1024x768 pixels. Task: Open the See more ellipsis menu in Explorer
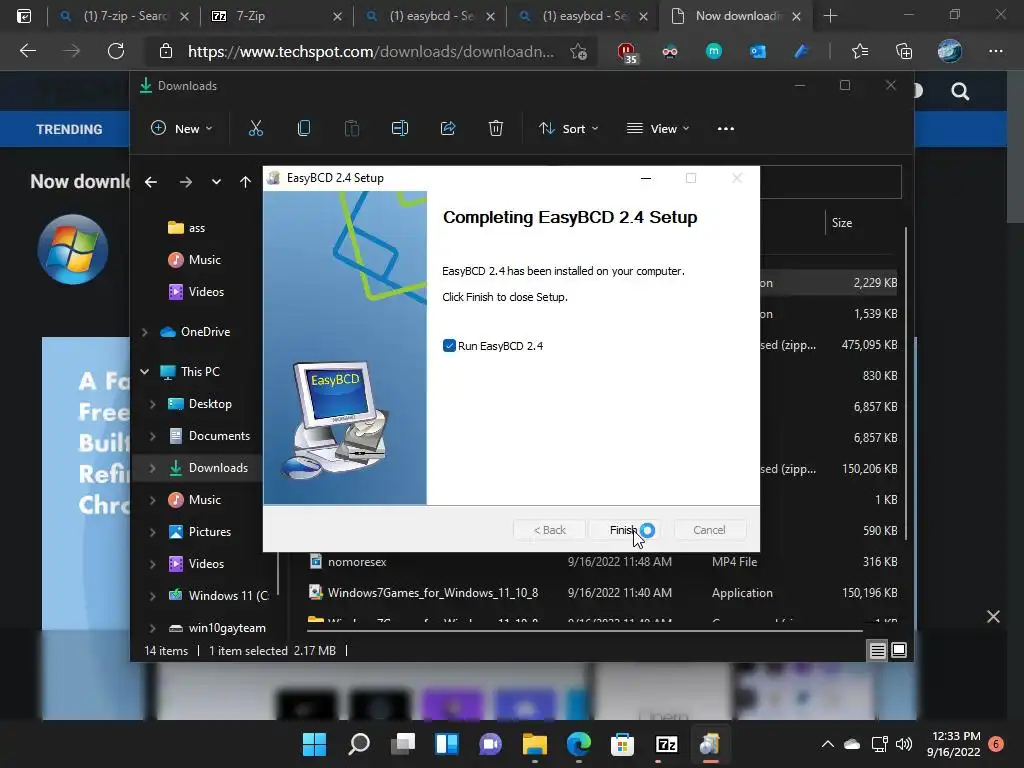(726, 129)
